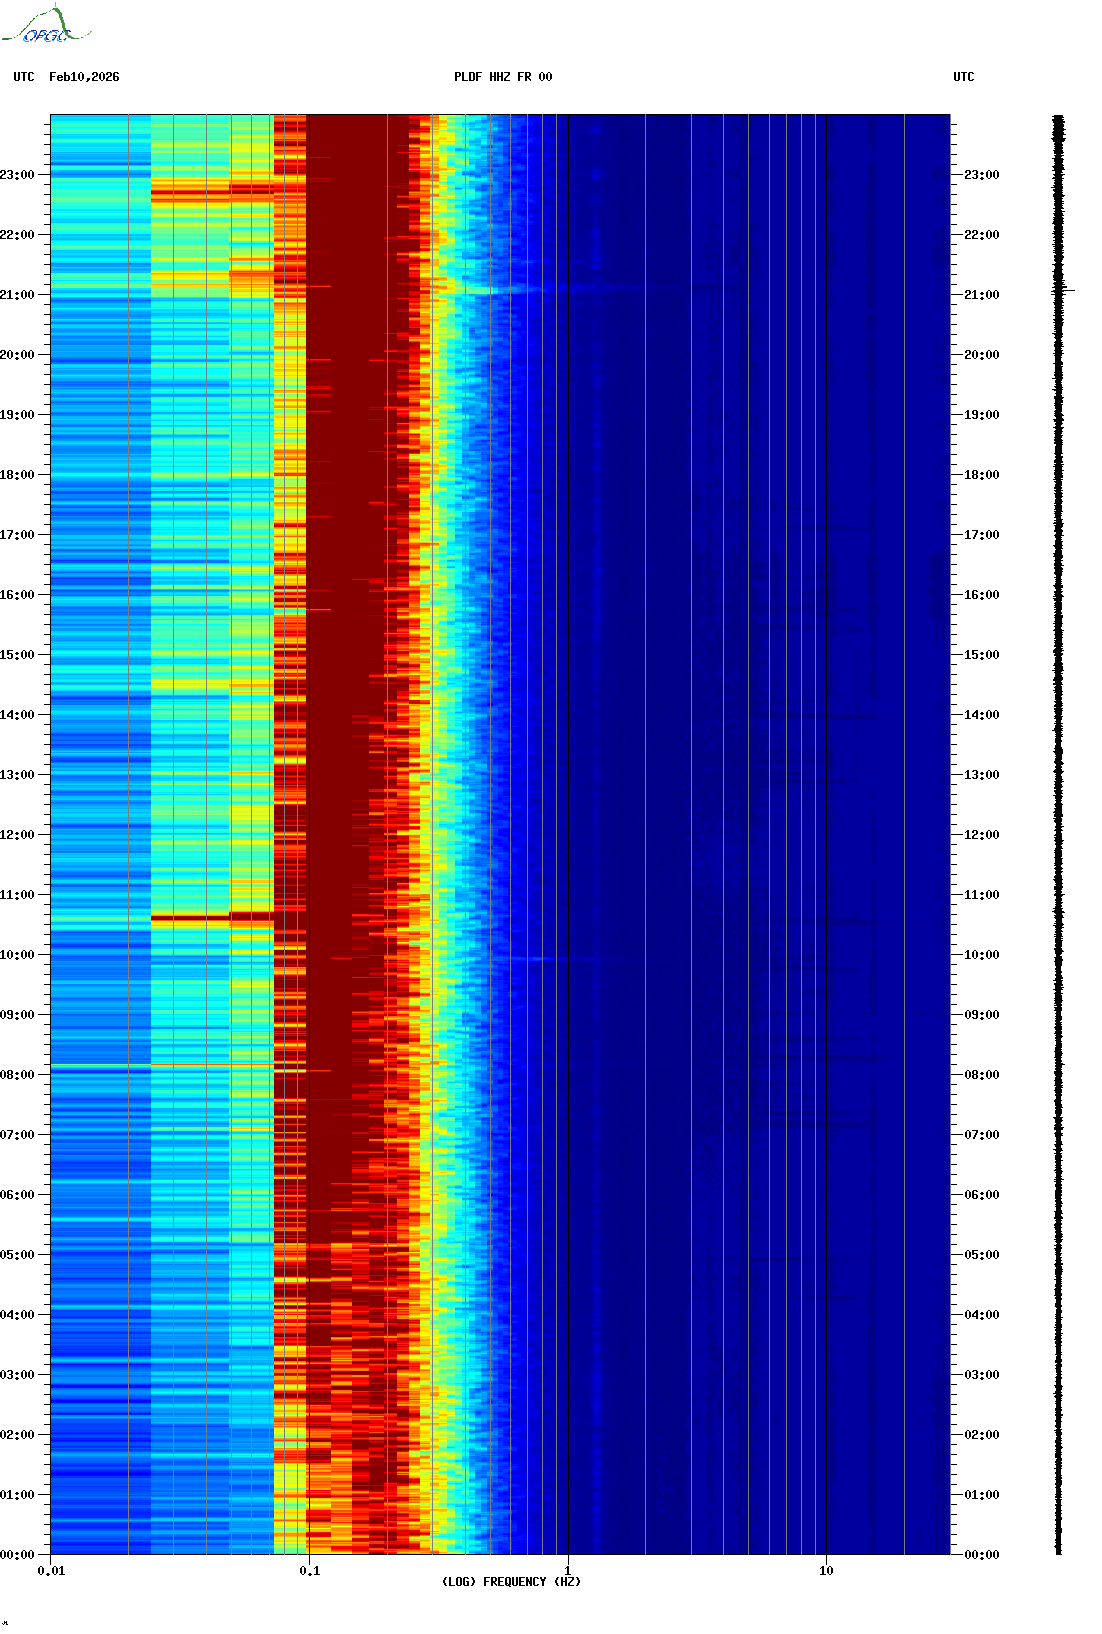The image size is (1102, 1634).
Task: Click the PLDF HHZ FR 00 title
Action: (503, 77)
